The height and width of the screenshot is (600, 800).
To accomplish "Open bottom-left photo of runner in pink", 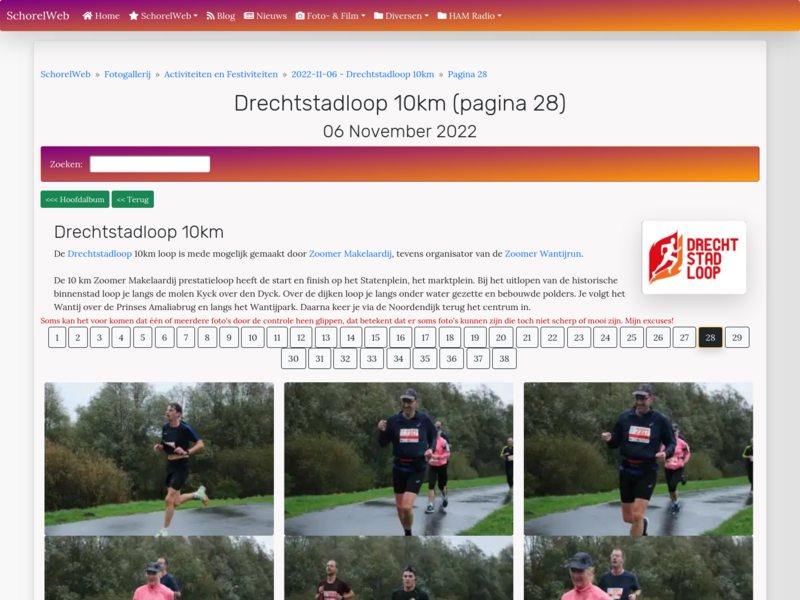I will pos(159,568).
